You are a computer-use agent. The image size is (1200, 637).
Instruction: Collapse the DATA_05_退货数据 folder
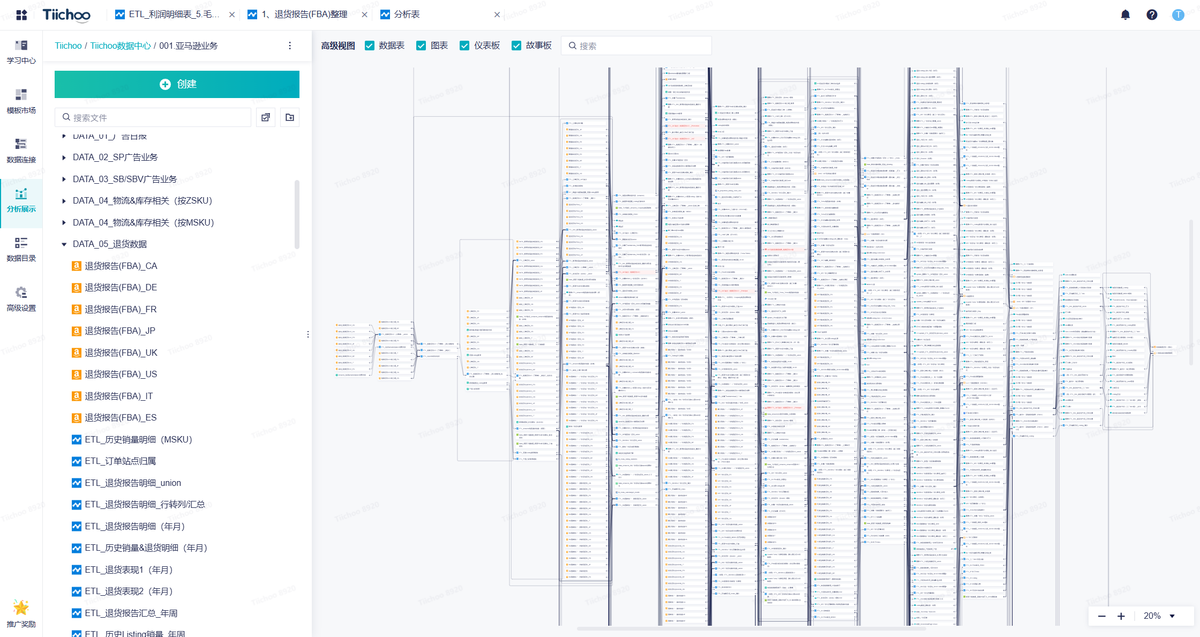click(64, 244)
